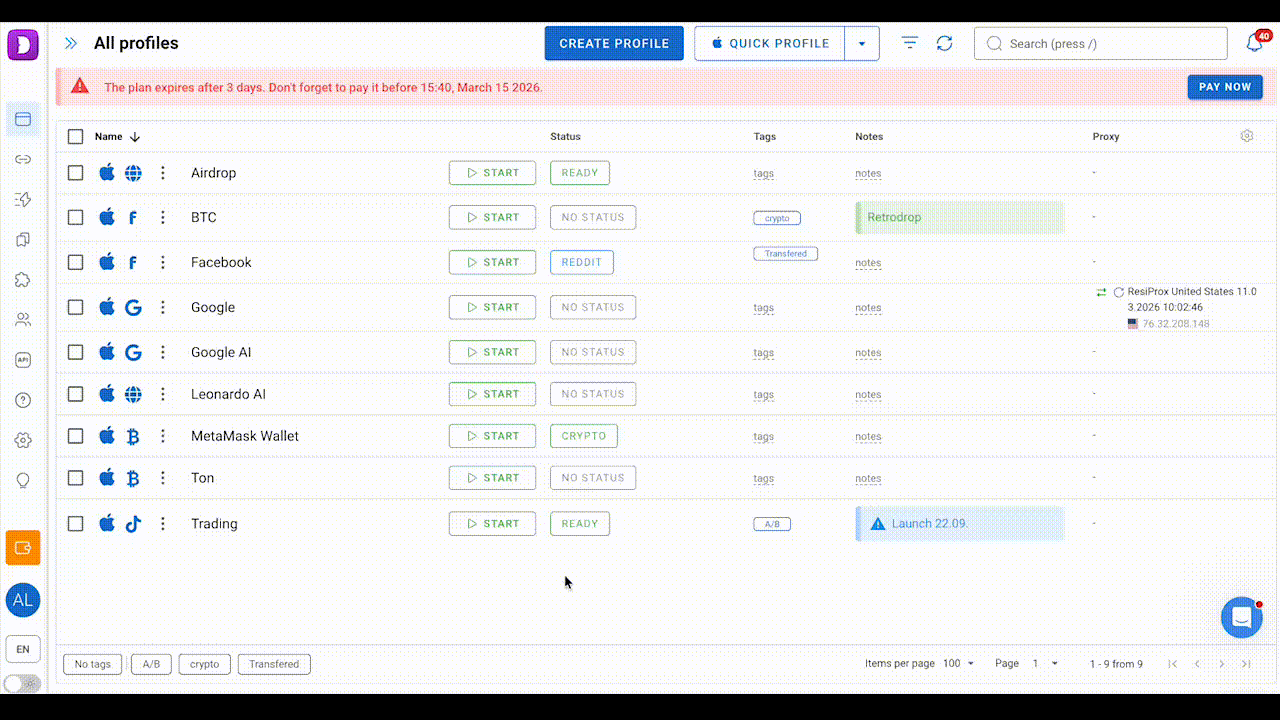Open three-dot menu for BTC profile
Viewport: 1280px width, 720px height.
[x=163, y=218]
